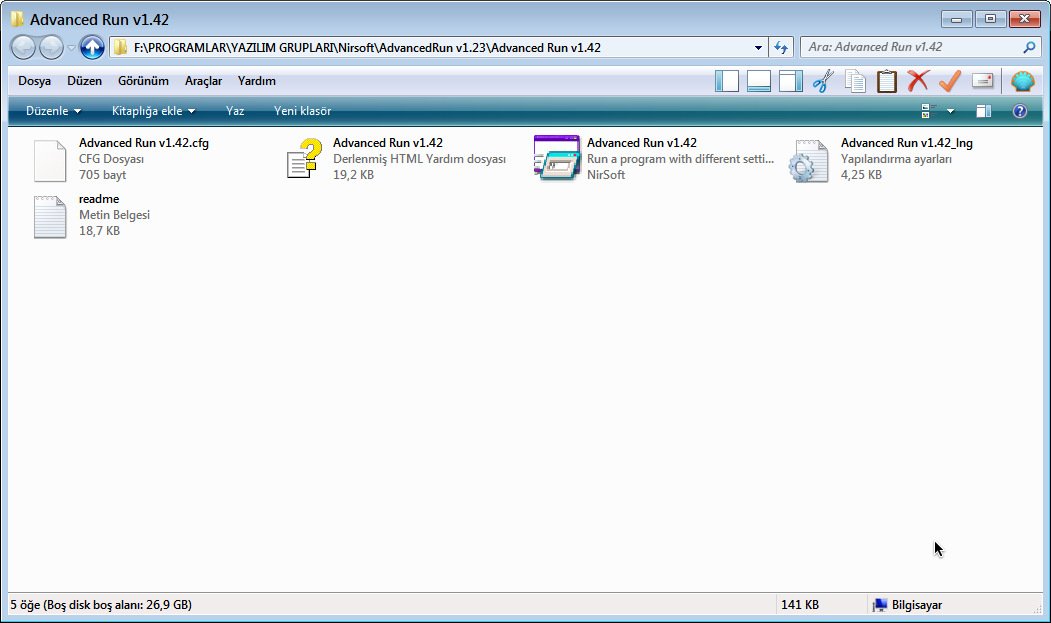Open help with the blue question mark
Viewport: 1051px width, 623px height.
pyautogui.click(x=1019, y=111)
